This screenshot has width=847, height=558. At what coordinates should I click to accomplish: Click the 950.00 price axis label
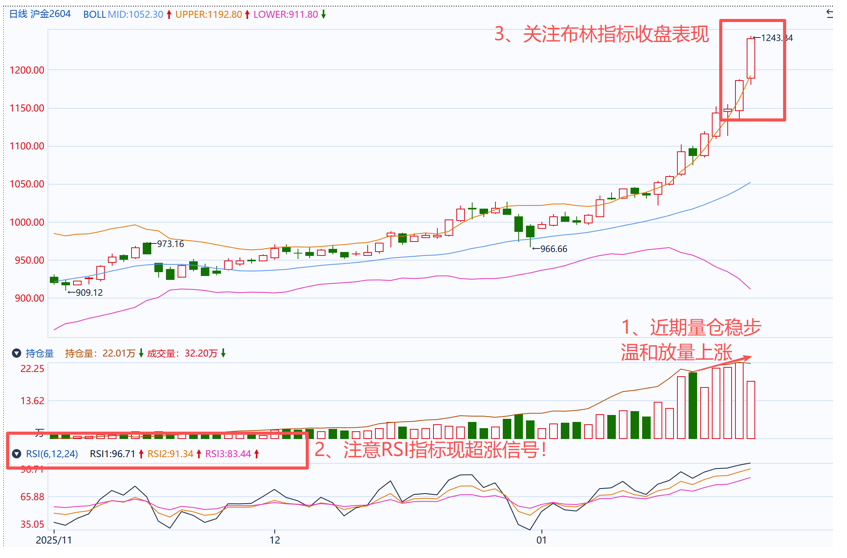[29, 260]
